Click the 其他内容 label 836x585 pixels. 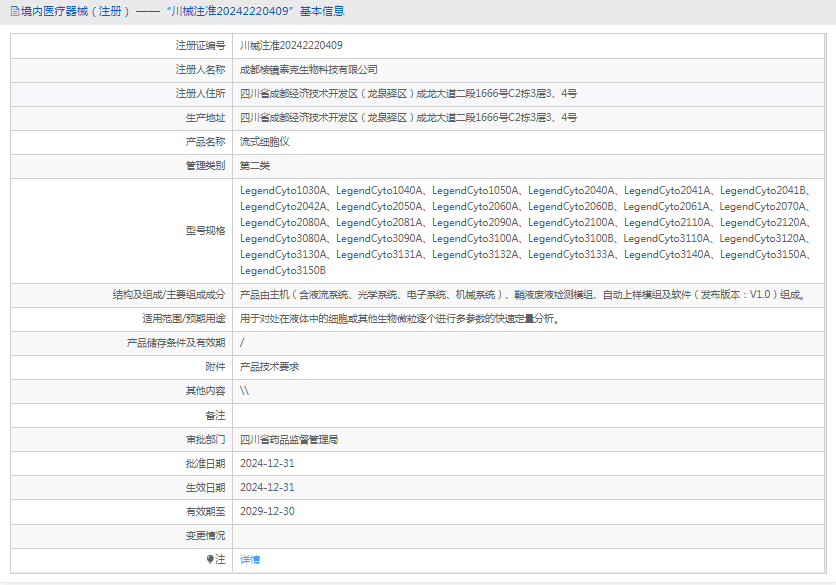point(205,390)
